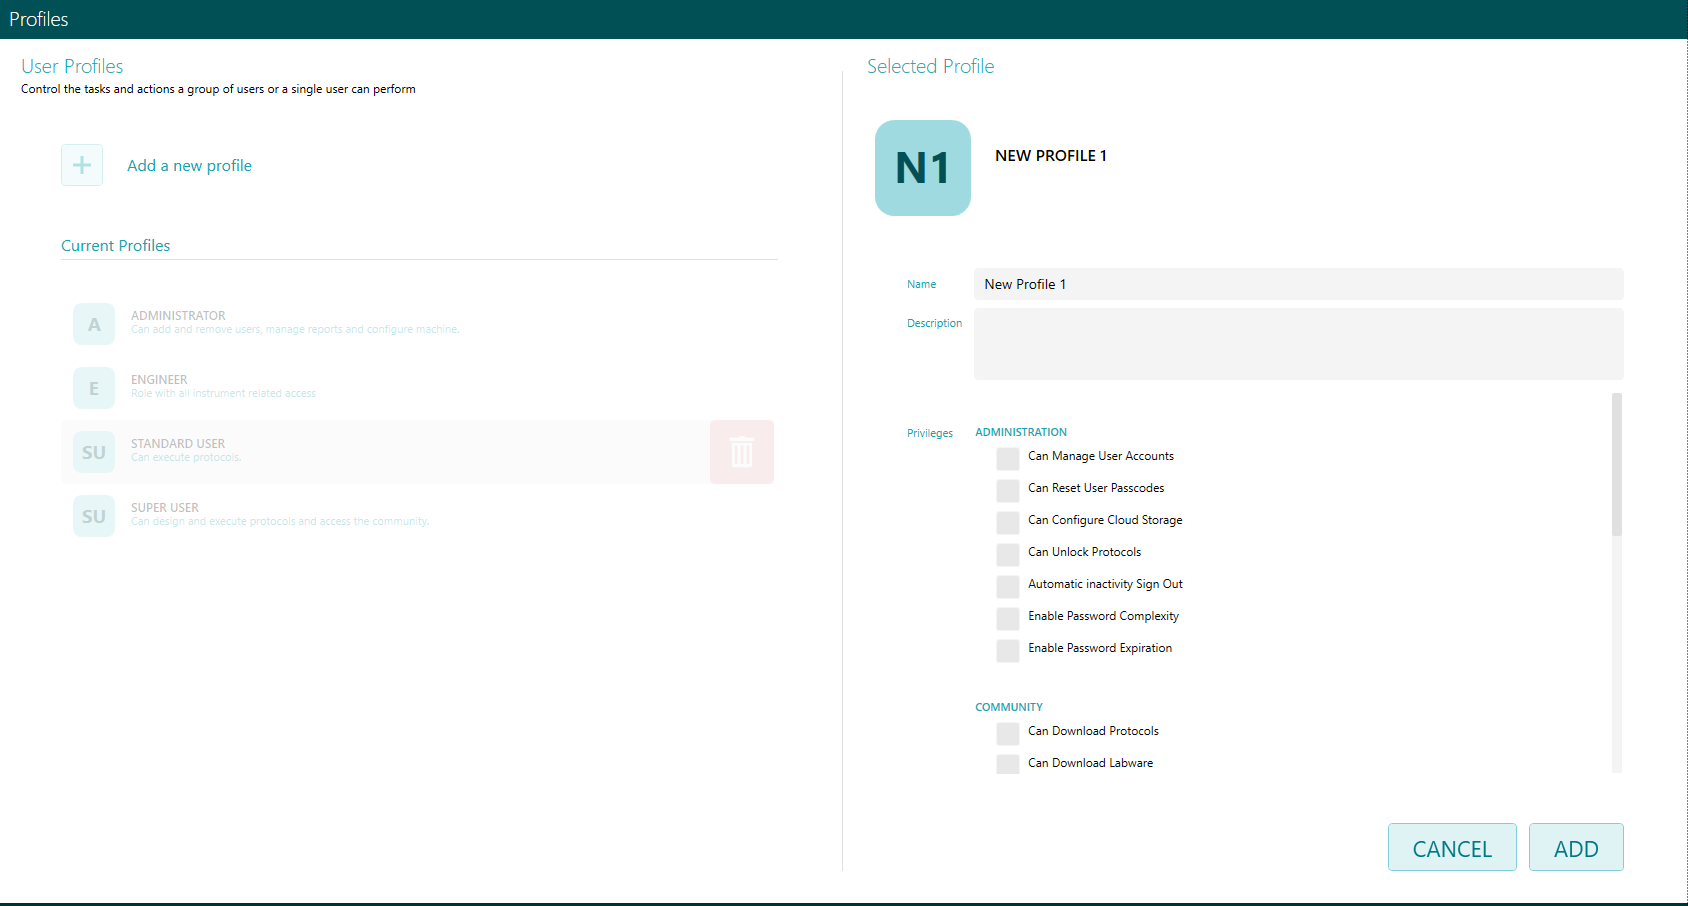Select the Super User profile avatar
Image resolution: width=1688 pixels, height=906 pixels.
coord(93,515)
